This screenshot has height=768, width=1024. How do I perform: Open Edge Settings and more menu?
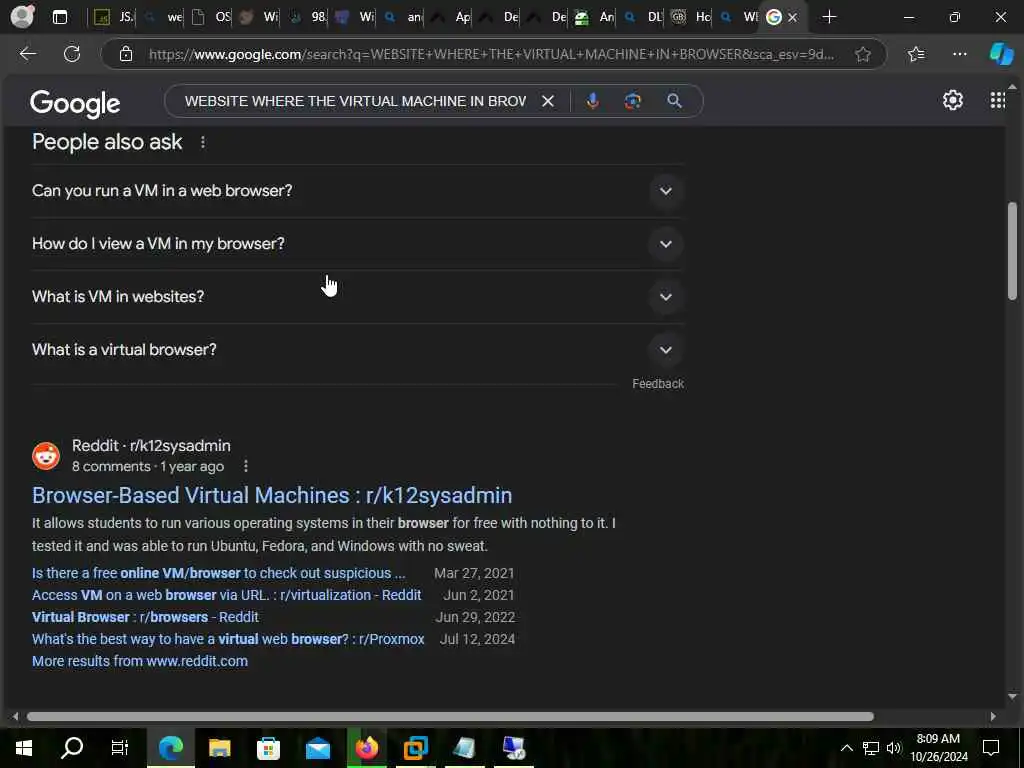click(x=959, y=54)
